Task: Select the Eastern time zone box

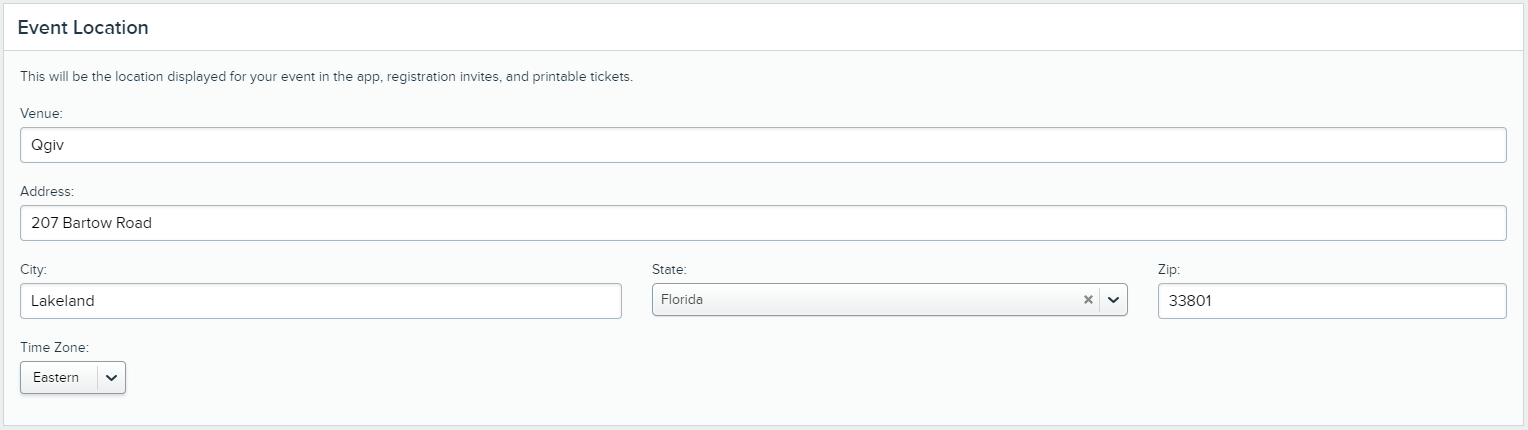Action: coord(73,378)
